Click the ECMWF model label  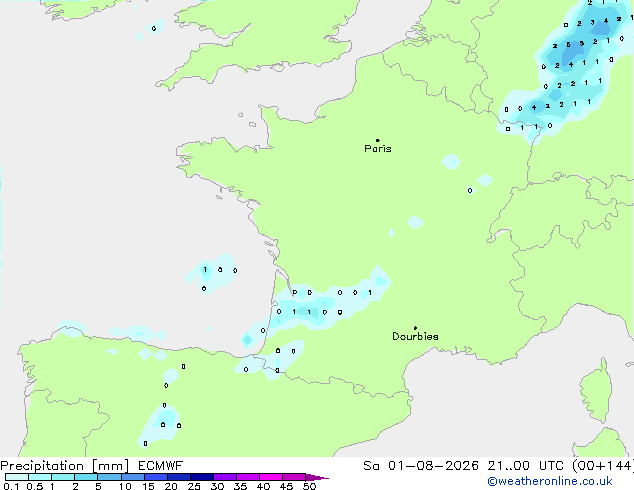click(160, 466)
